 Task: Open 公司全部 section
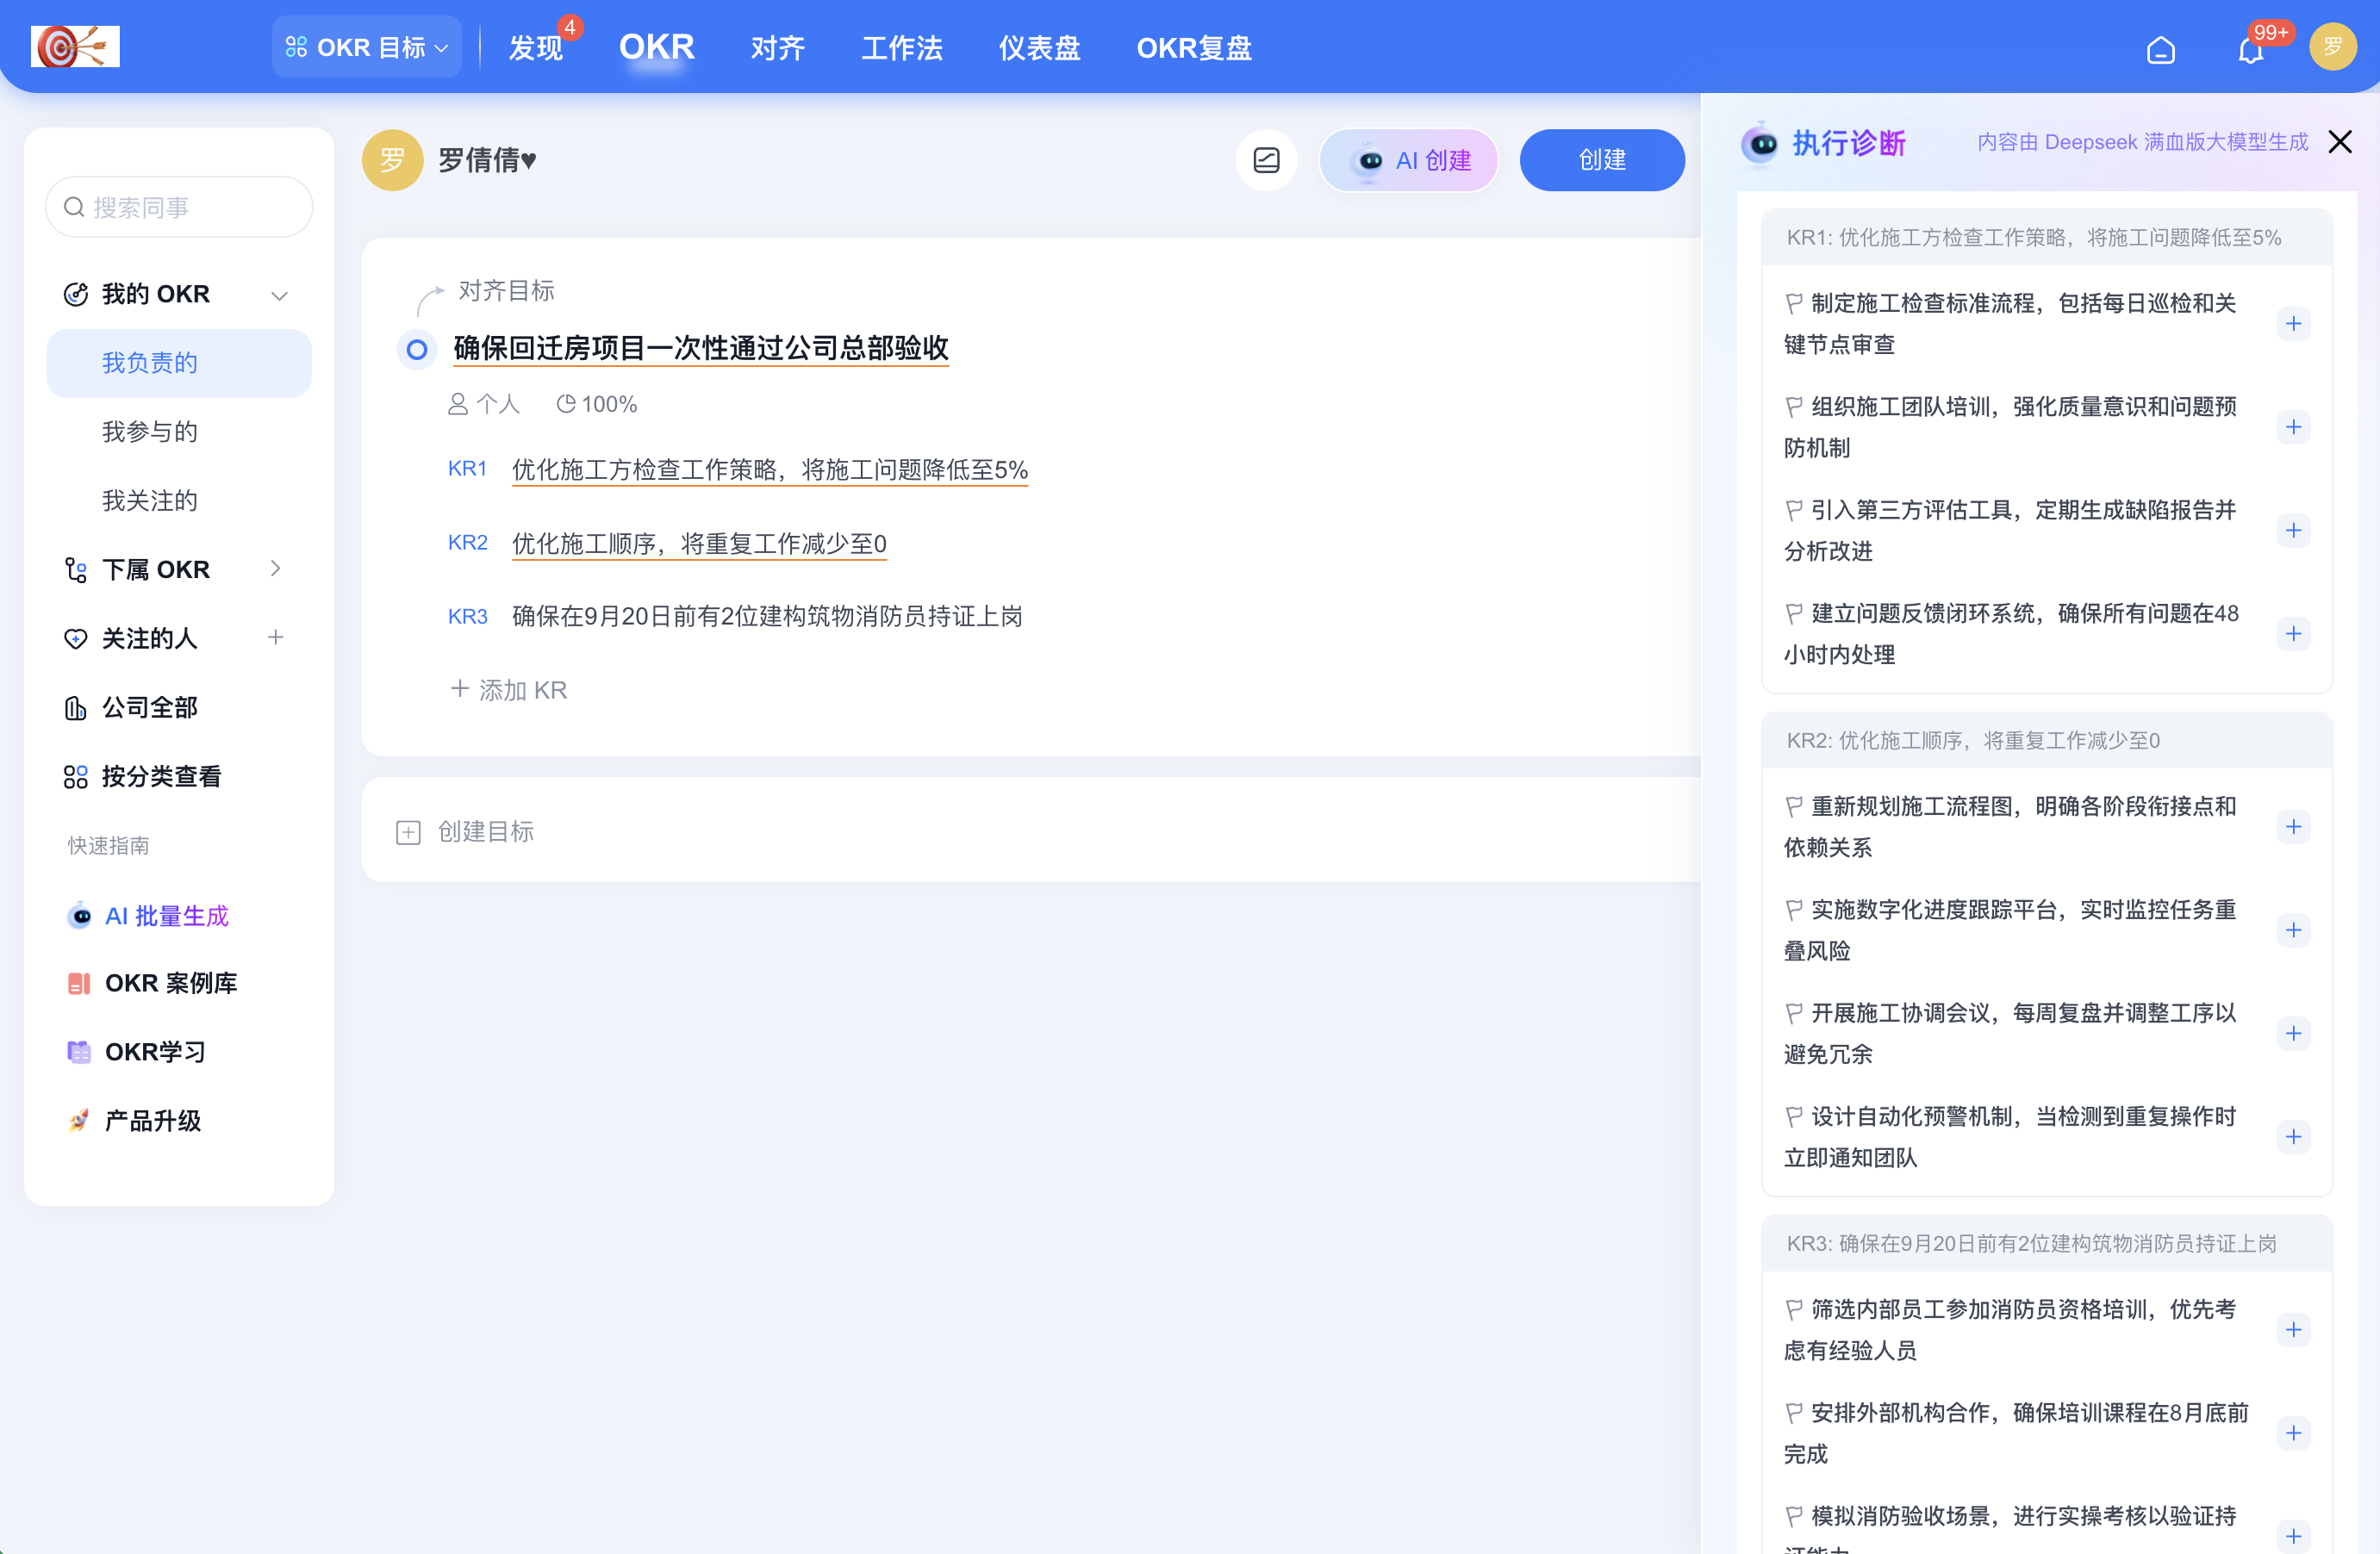(x=150, y=707)
